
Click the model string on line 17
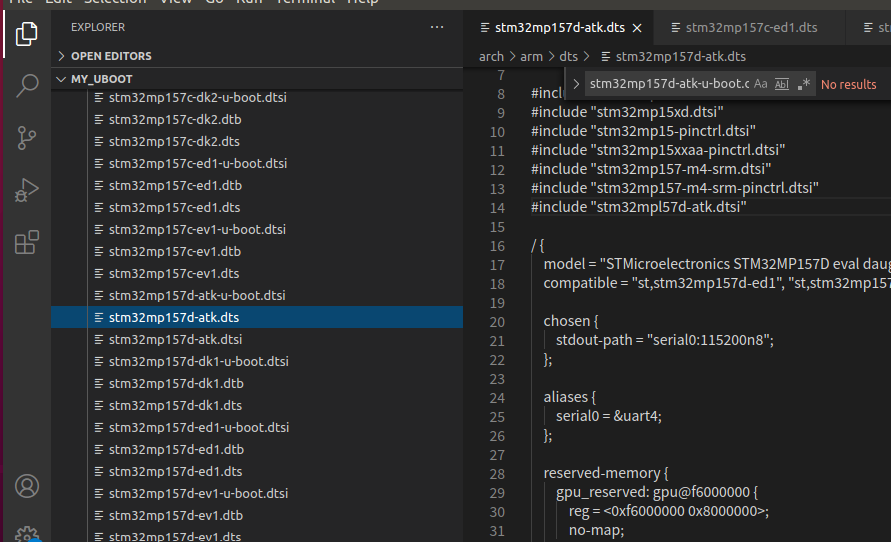pos(746,265)
